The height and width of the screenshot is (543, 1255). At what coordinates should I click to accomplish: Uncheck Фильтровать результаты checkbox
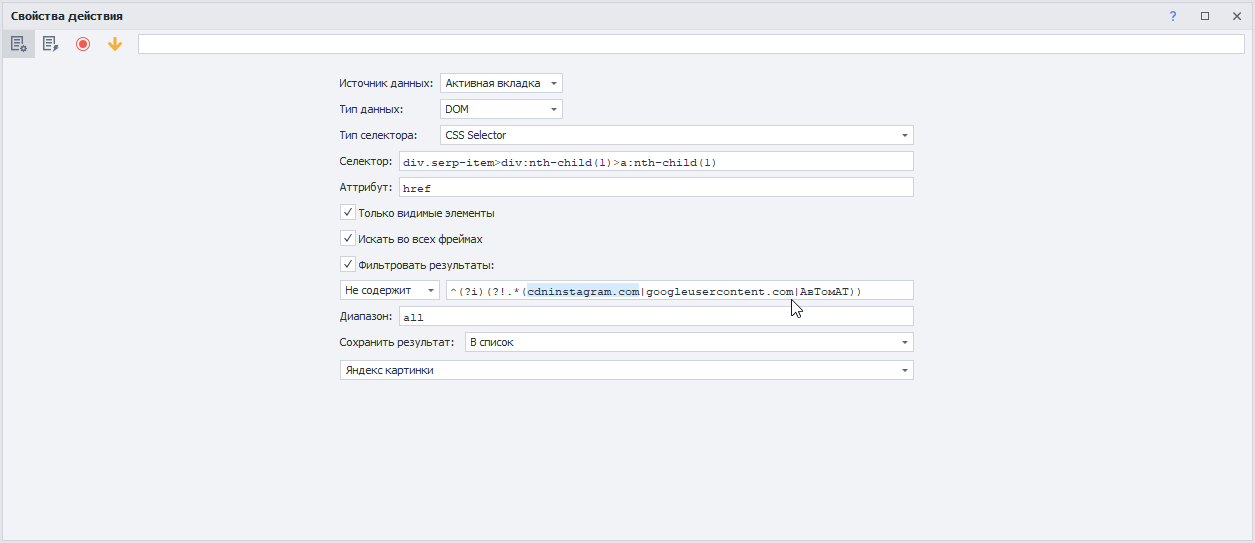click(348, 265)
